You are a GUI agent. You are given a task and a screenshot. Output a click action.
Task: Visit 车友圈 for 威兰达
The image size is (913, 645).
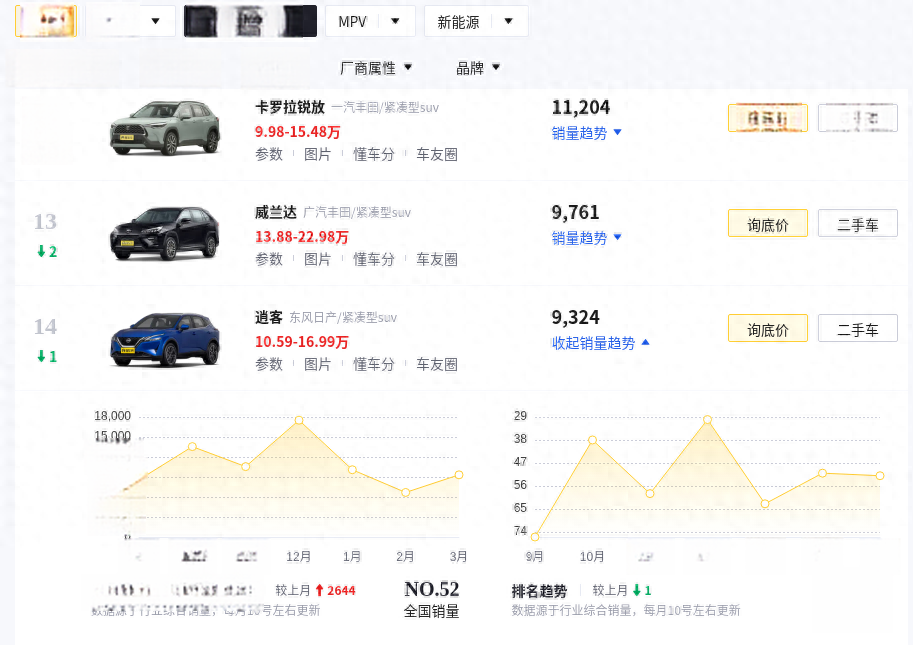437,259
